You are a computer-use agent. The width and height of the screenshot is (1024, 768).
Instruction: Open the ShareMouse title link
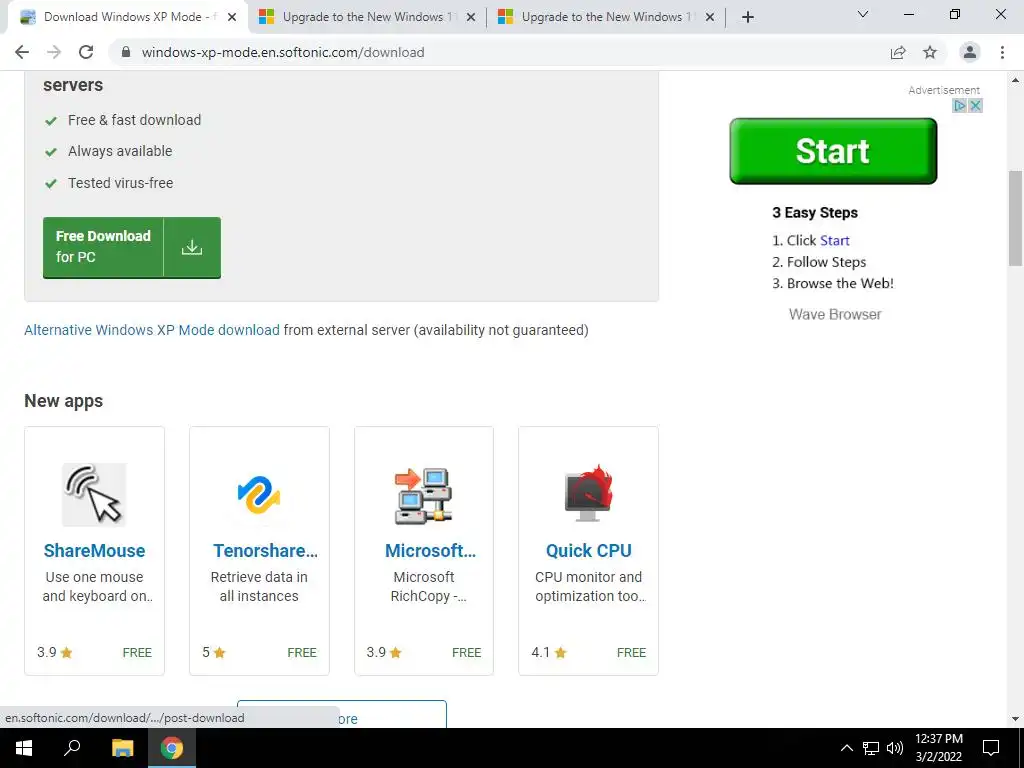click(94, 551)
